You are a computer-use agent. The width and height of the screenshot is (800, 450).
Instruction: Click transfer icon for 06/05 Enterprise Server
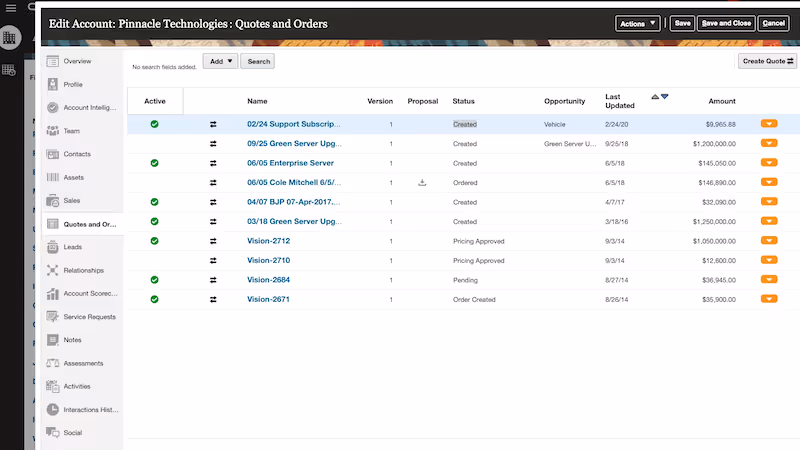pos(213,163)
